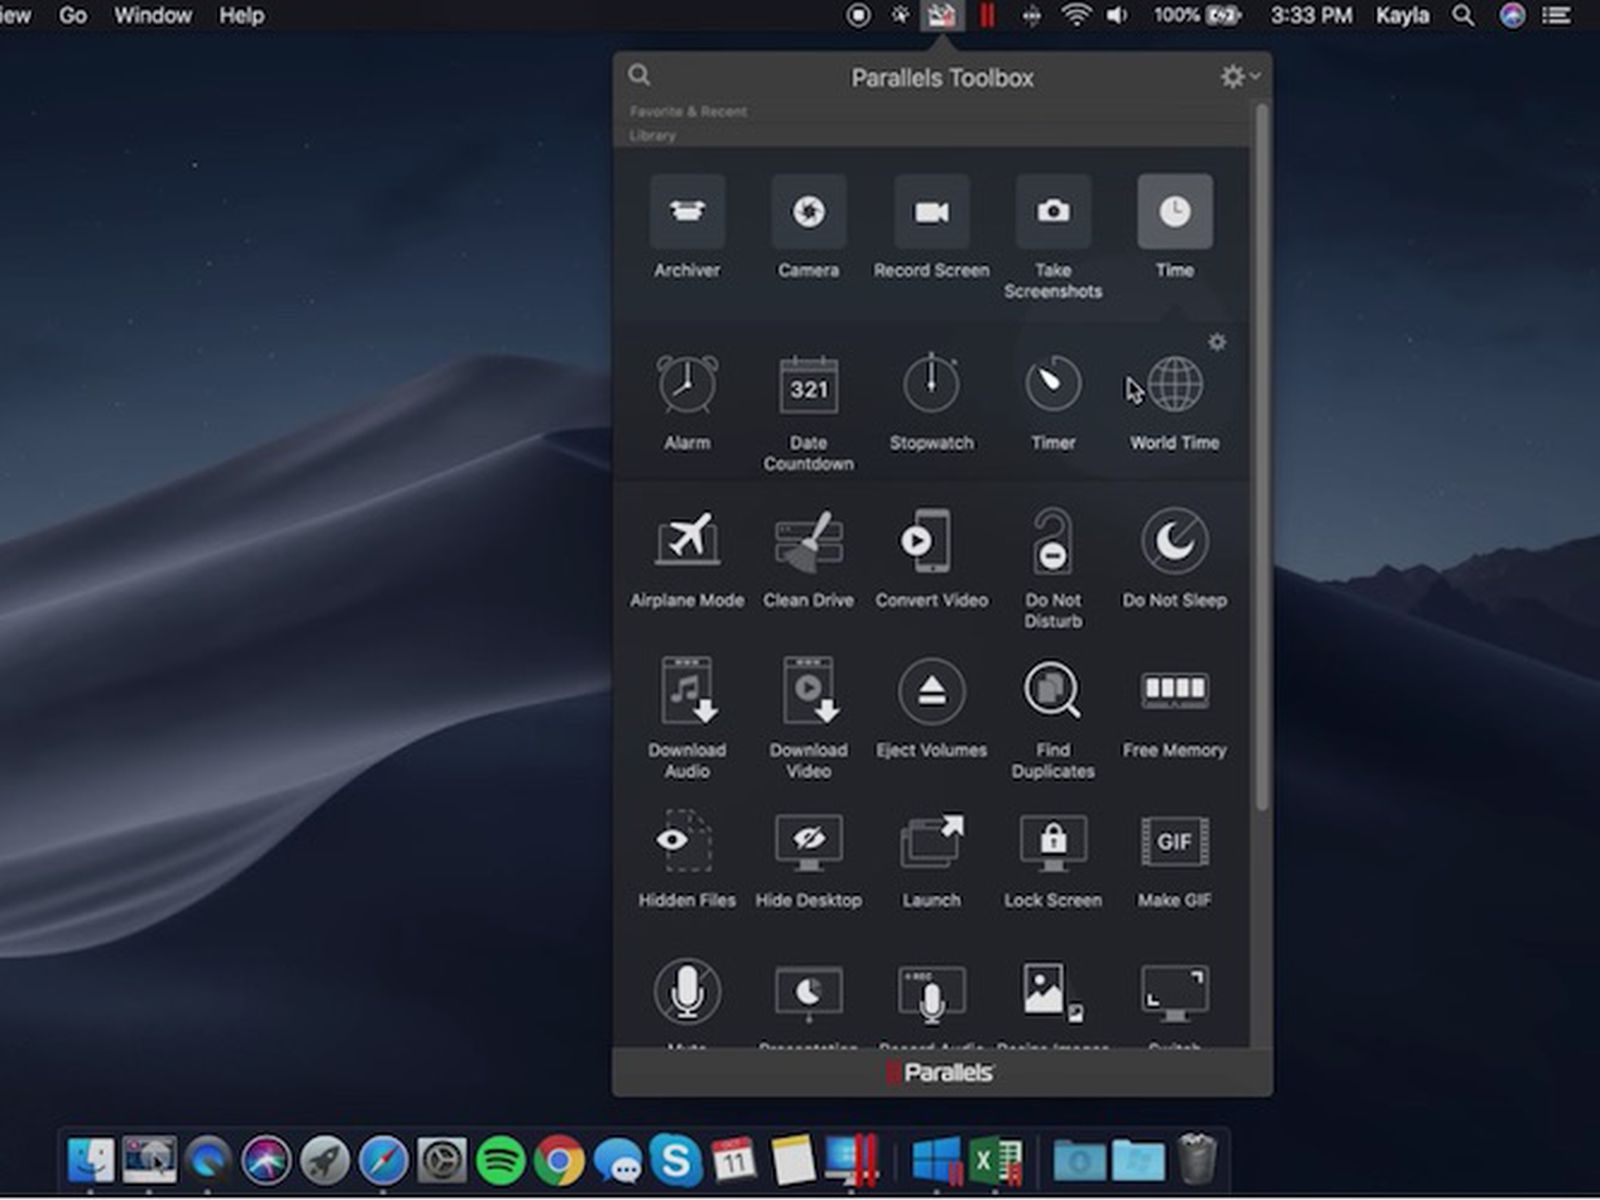The width and height of the screenshot is (1600, 1200).
Task: Open the Go menu
Action: pyautogui.click(x=73, y=15)
